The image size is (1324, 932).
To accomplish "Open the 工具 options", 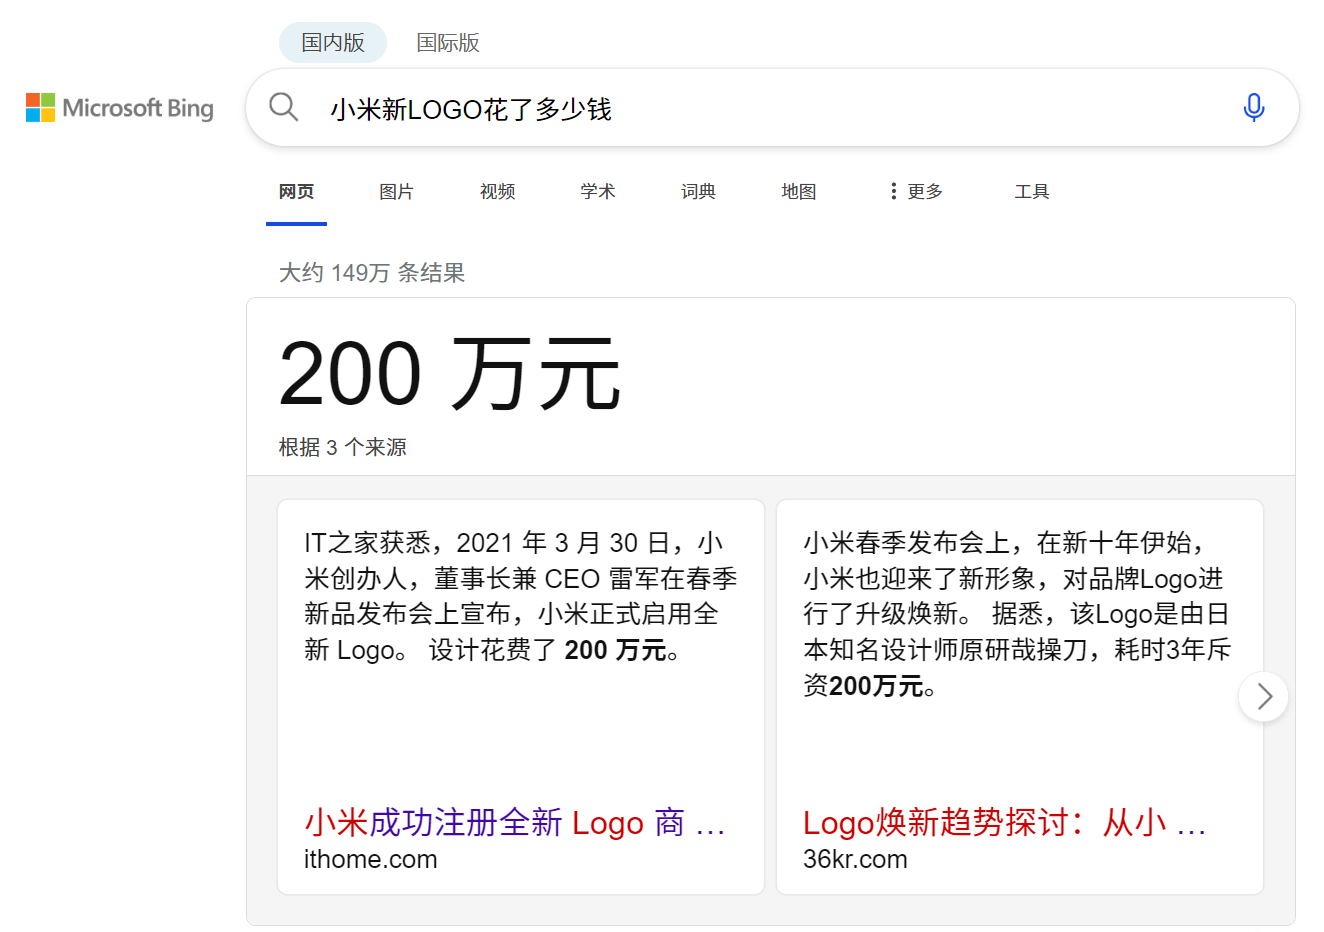I will pos(1031,191).
